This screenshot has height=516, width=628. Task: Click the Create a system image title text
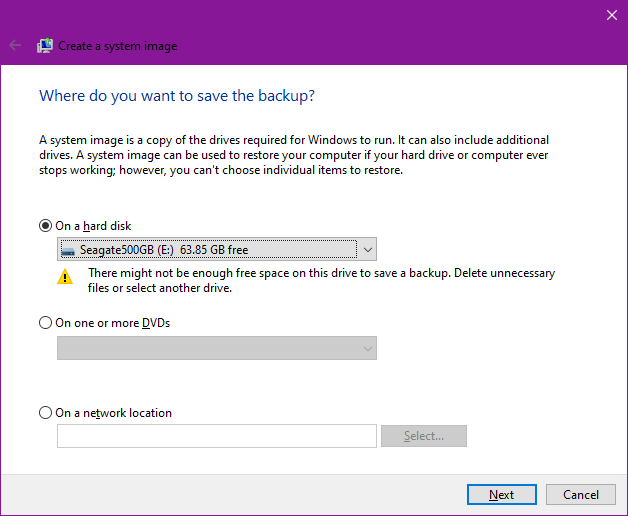click(x=118, y=46)
